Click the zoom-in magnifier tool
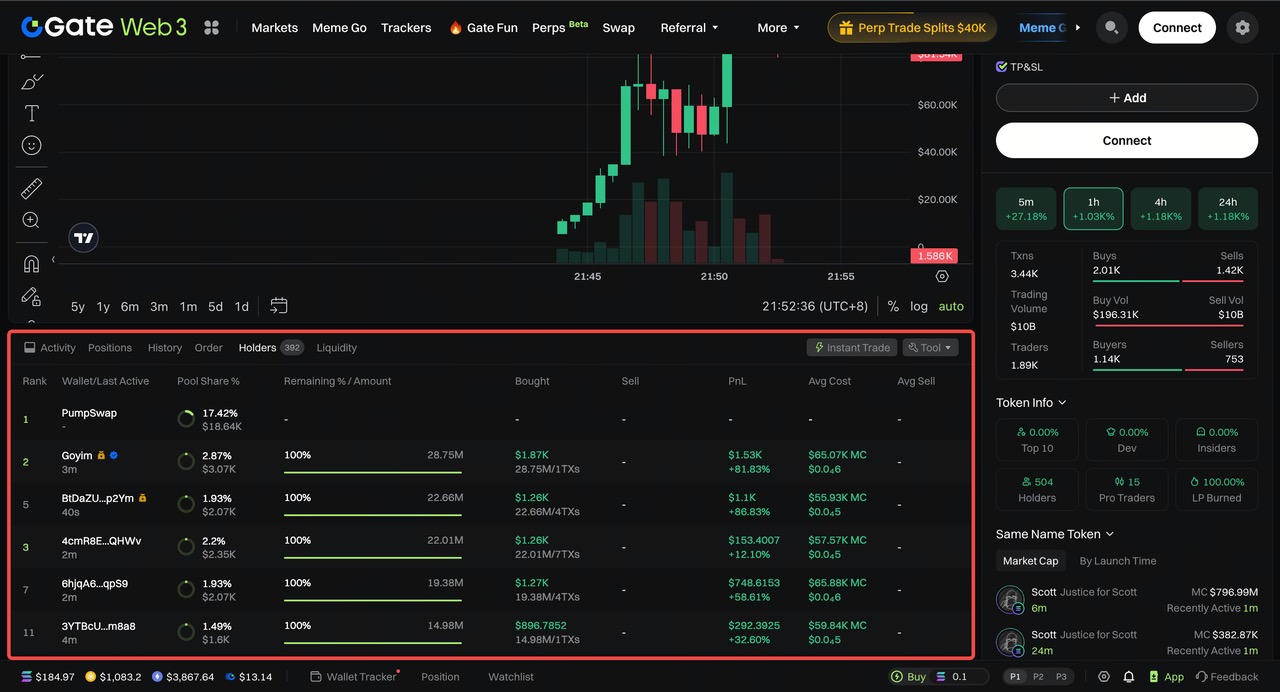 pyautogui.click(x=31, y=220)
